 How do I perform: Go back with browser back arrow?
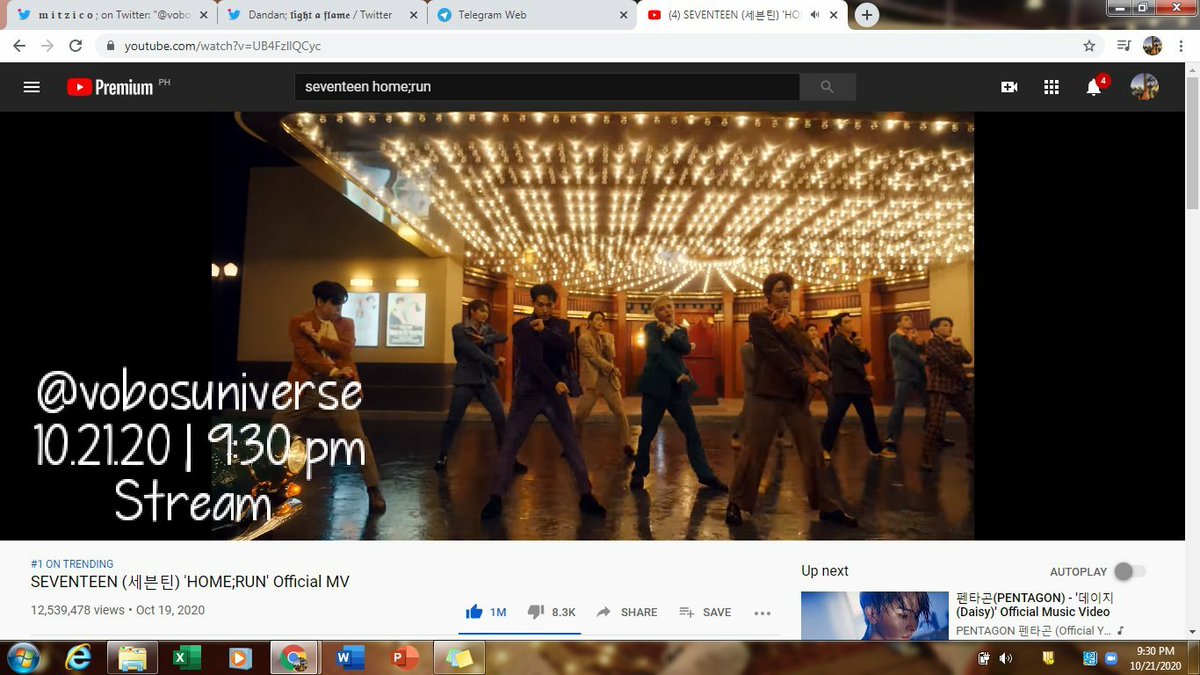click(20, 46)
